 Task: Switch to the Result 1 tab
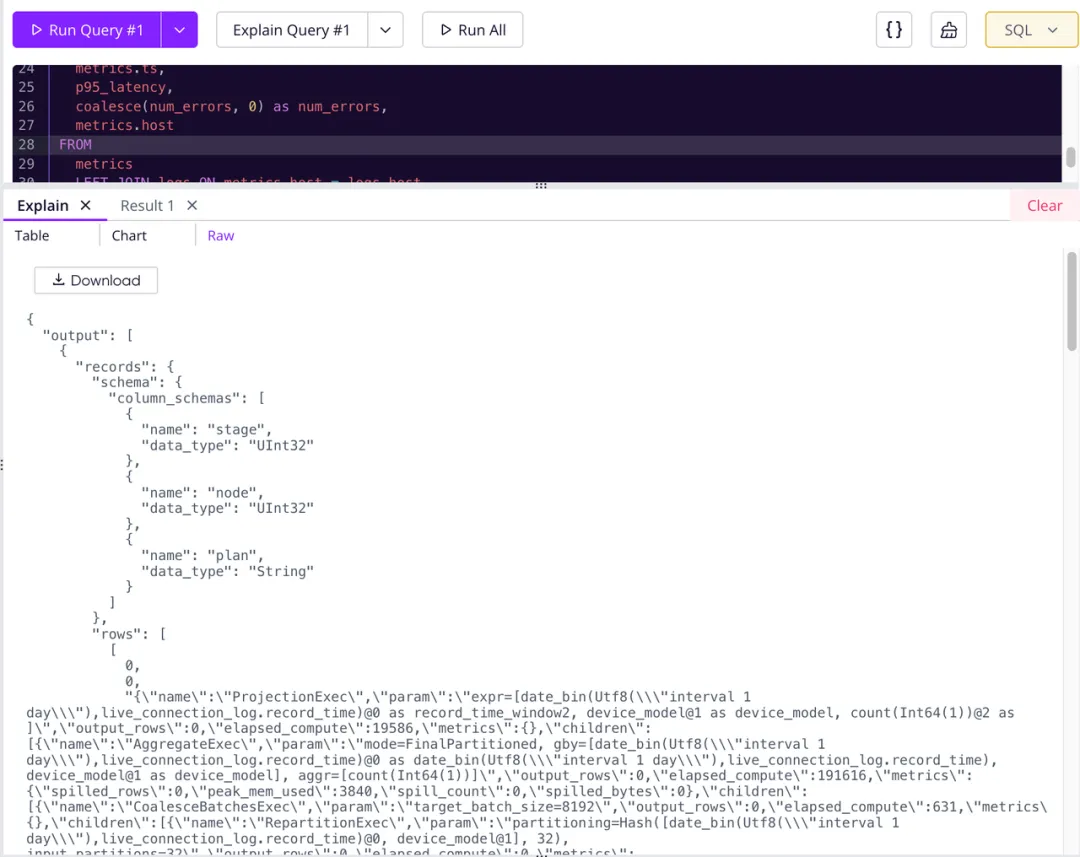click(x=146, y=205)
